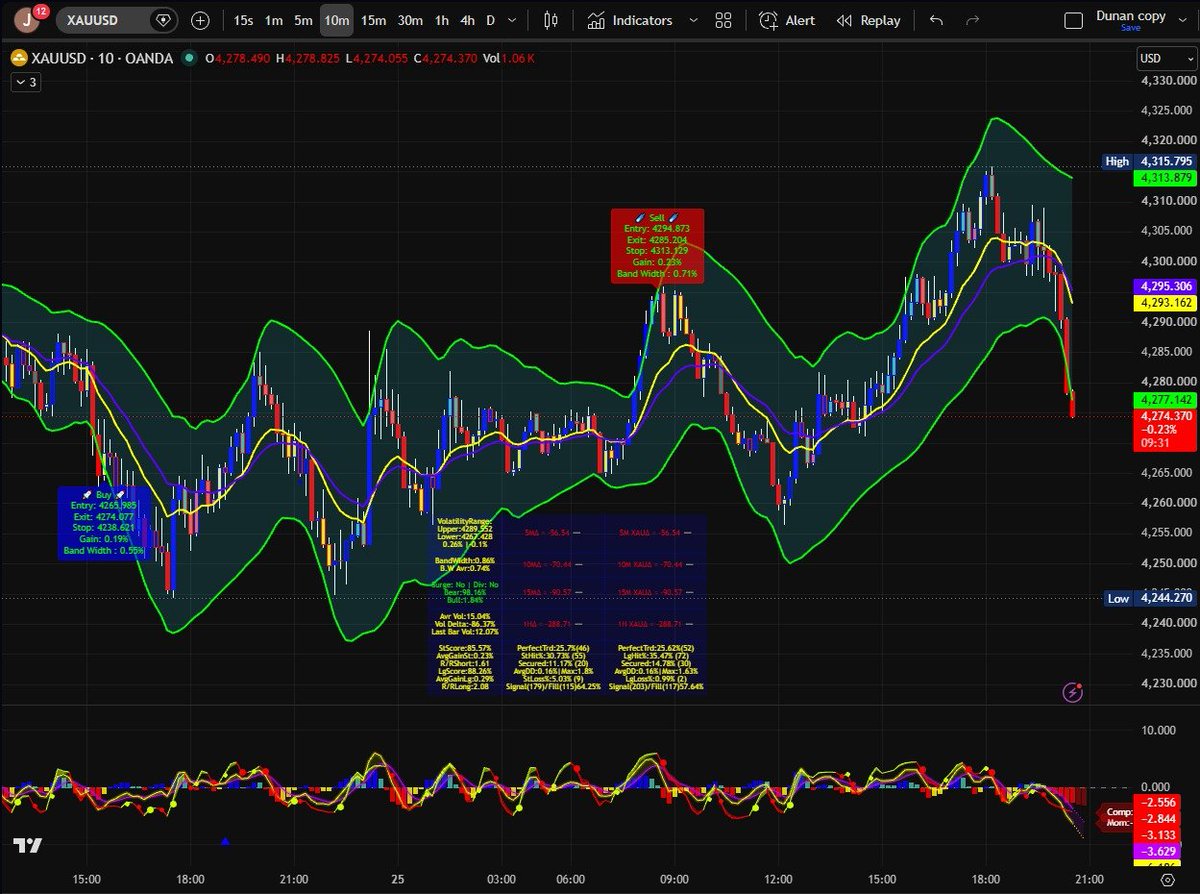Click the yellow price tag 4,293.162

[1164, 301]
